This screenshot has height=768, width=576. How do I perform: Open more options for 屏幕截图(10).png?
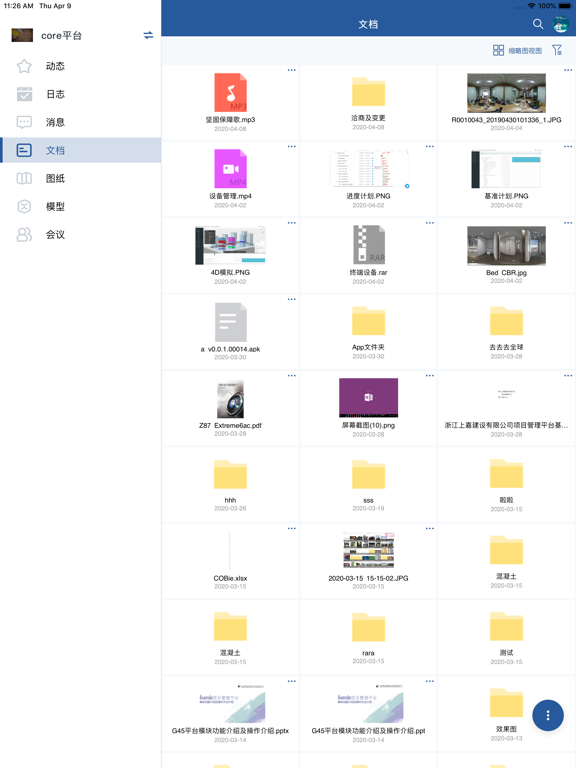[x=430, y=376]
